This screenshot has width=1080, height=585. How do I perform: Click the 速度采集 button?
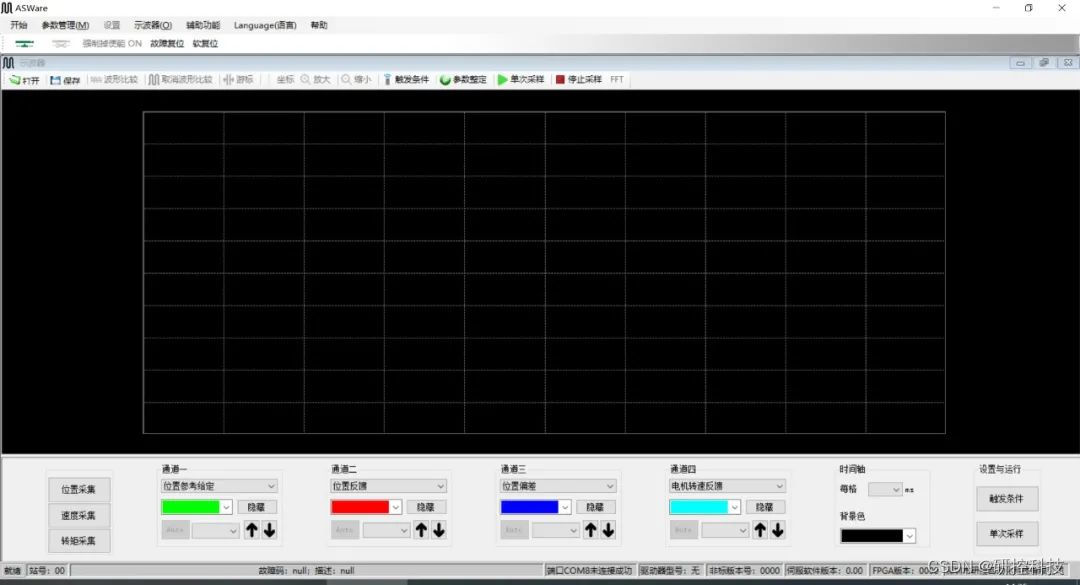79,515
